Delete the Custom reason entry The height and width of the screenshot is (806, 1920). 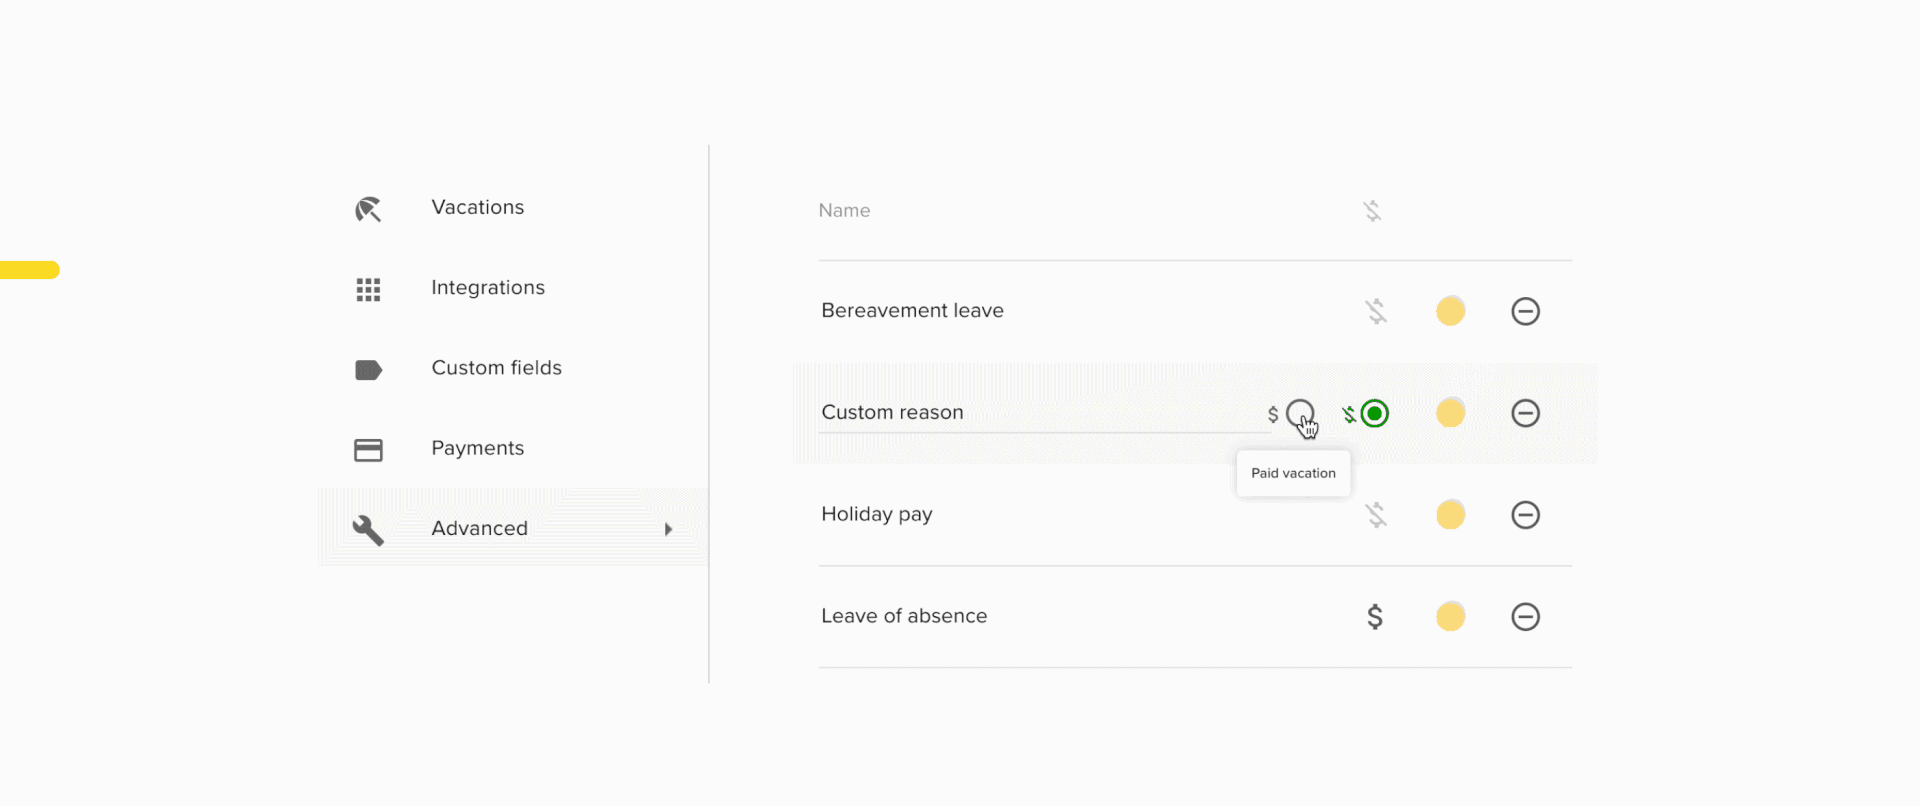click(1525, 413)
